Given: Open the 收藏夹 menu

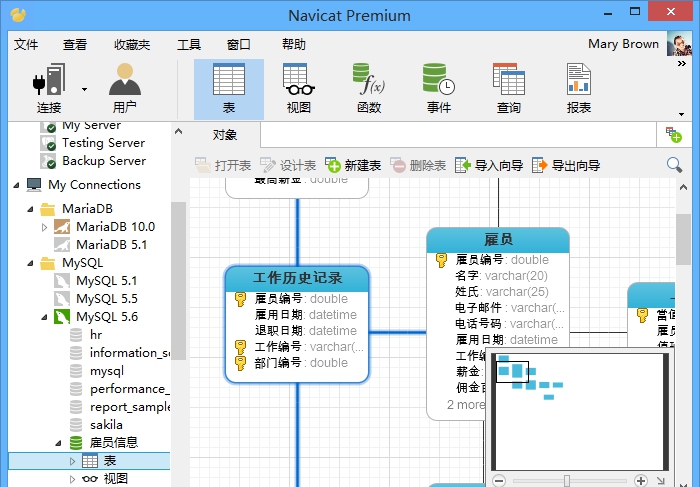Looking at the screenshot, I should [x=132, y=45].
